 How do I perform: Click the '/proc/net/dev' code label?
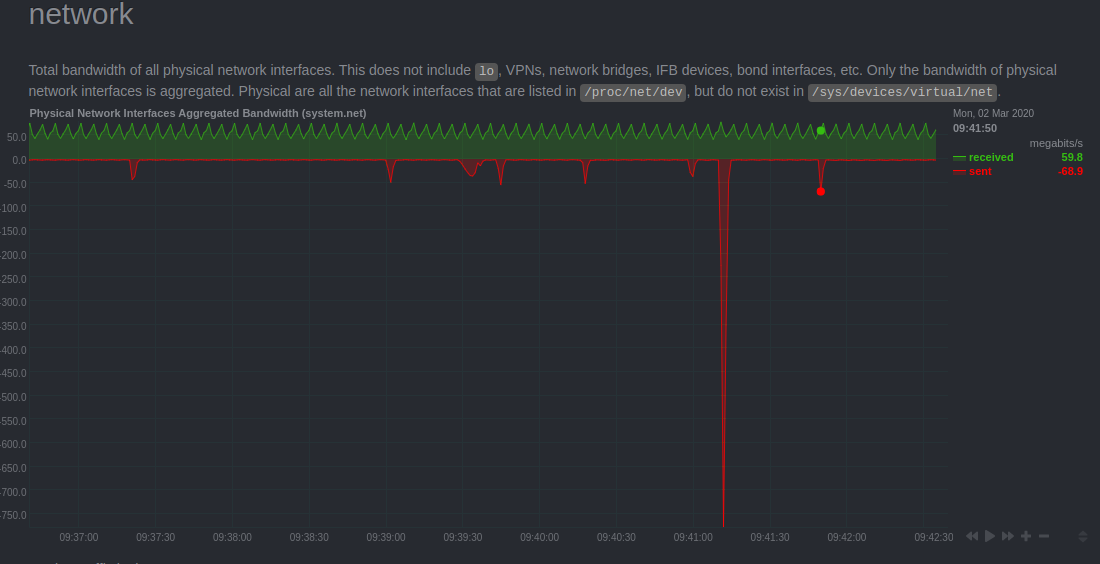tap(633, 93)
